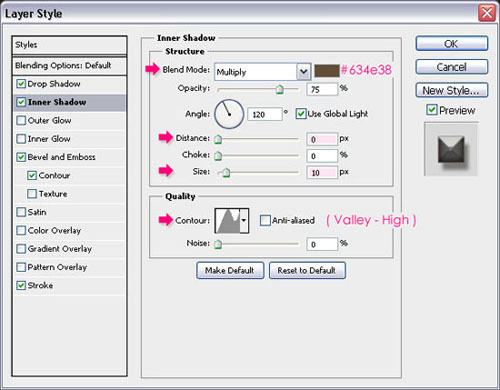Click the Angle dial control

pos(229,114)
